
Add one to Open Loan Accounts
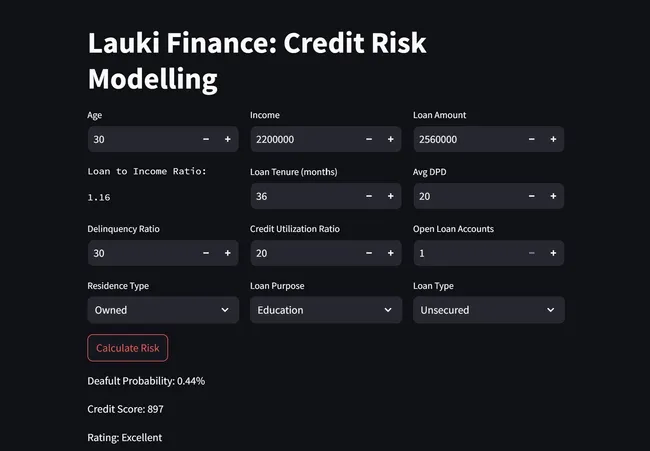point(553,253)
